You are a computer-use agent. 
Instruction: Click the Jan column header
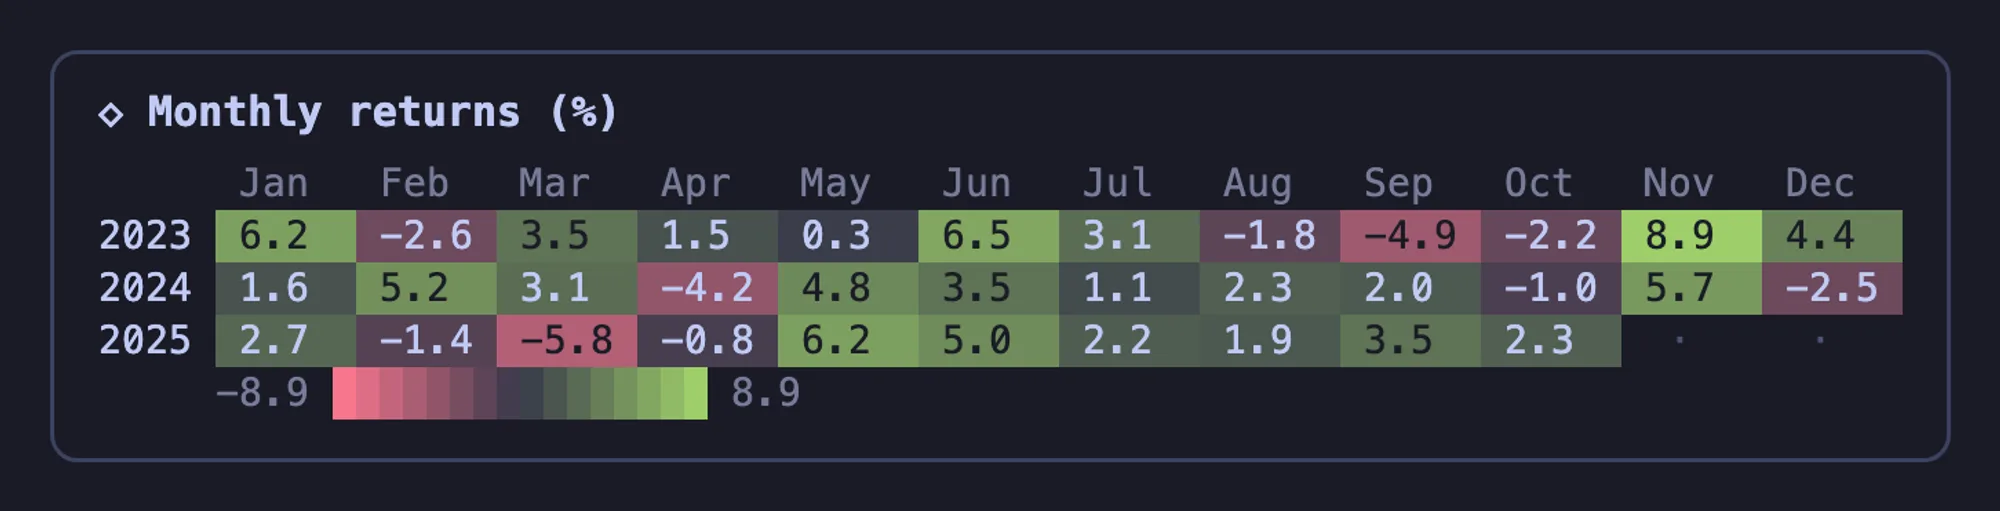(274, 183)
